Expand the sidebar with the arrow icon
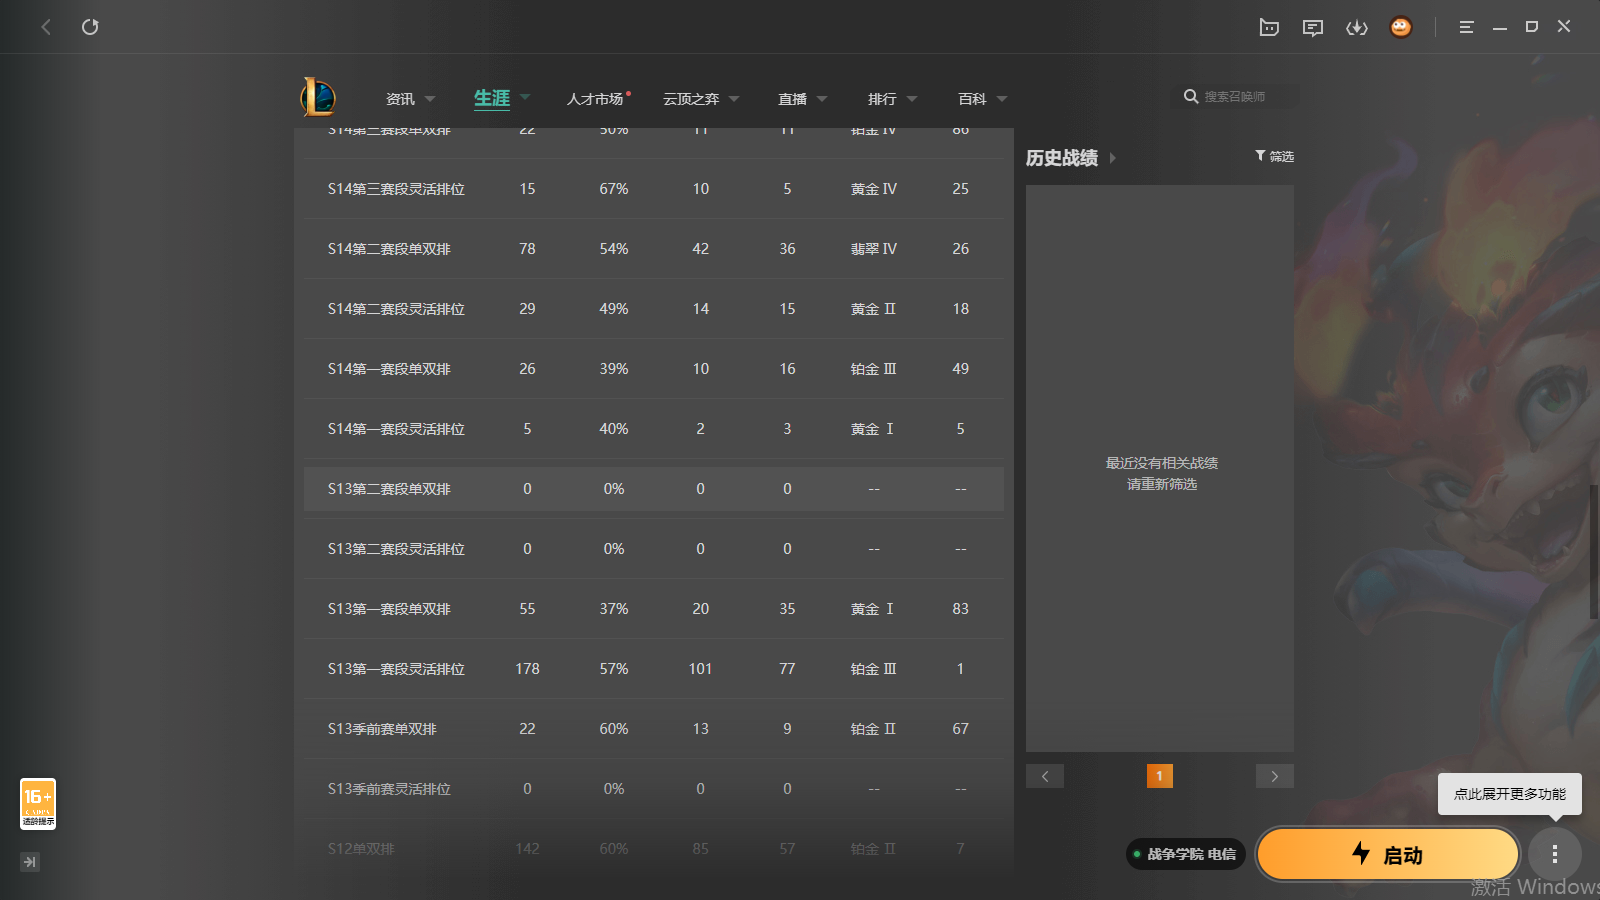 tap(30, 862)
